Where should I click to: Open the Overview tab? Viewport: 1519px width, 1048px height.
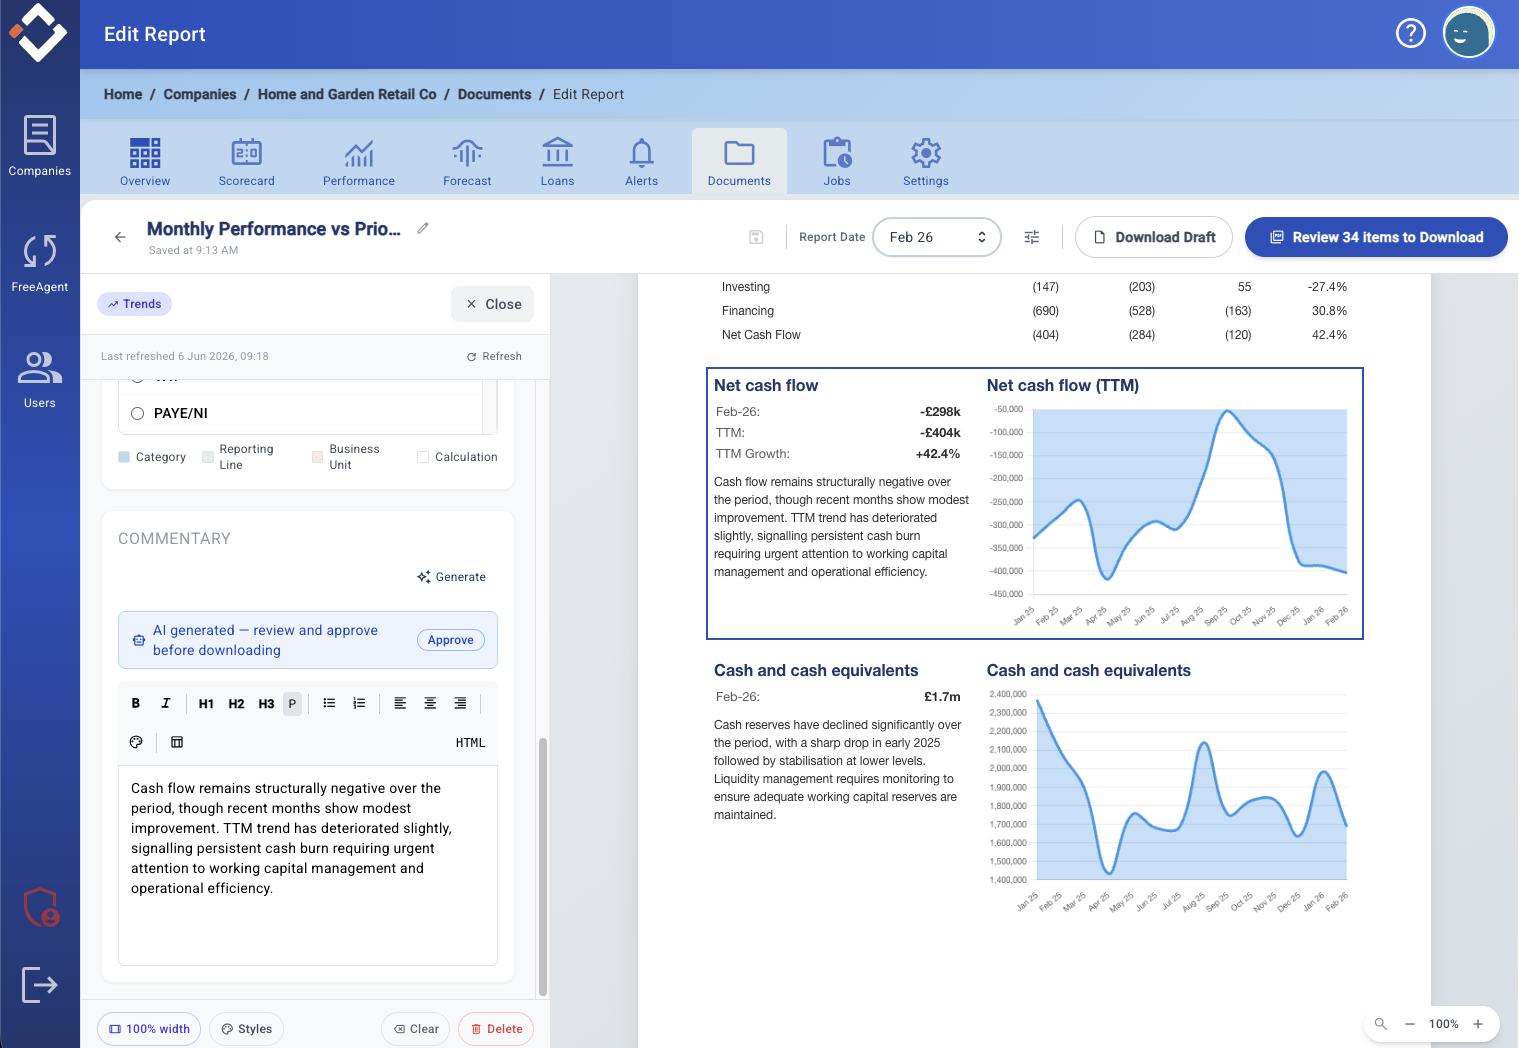(145, 162)
